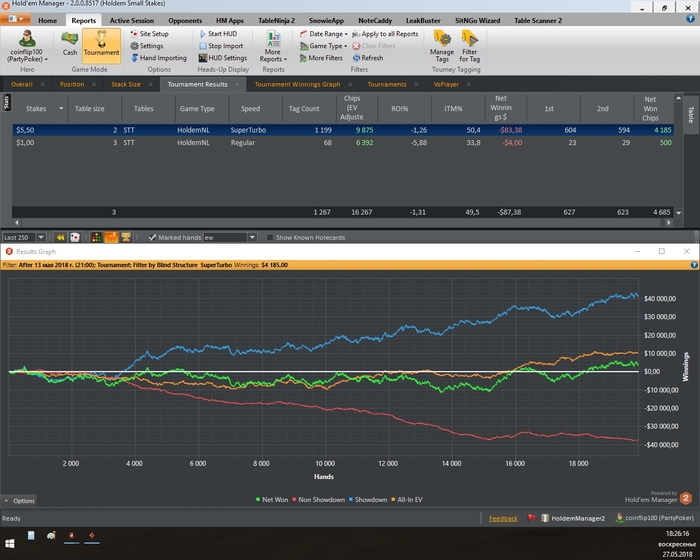Click the colored grid icon in toolbar
The width and height of the screenshot is (700, 560).
(96, 237)
